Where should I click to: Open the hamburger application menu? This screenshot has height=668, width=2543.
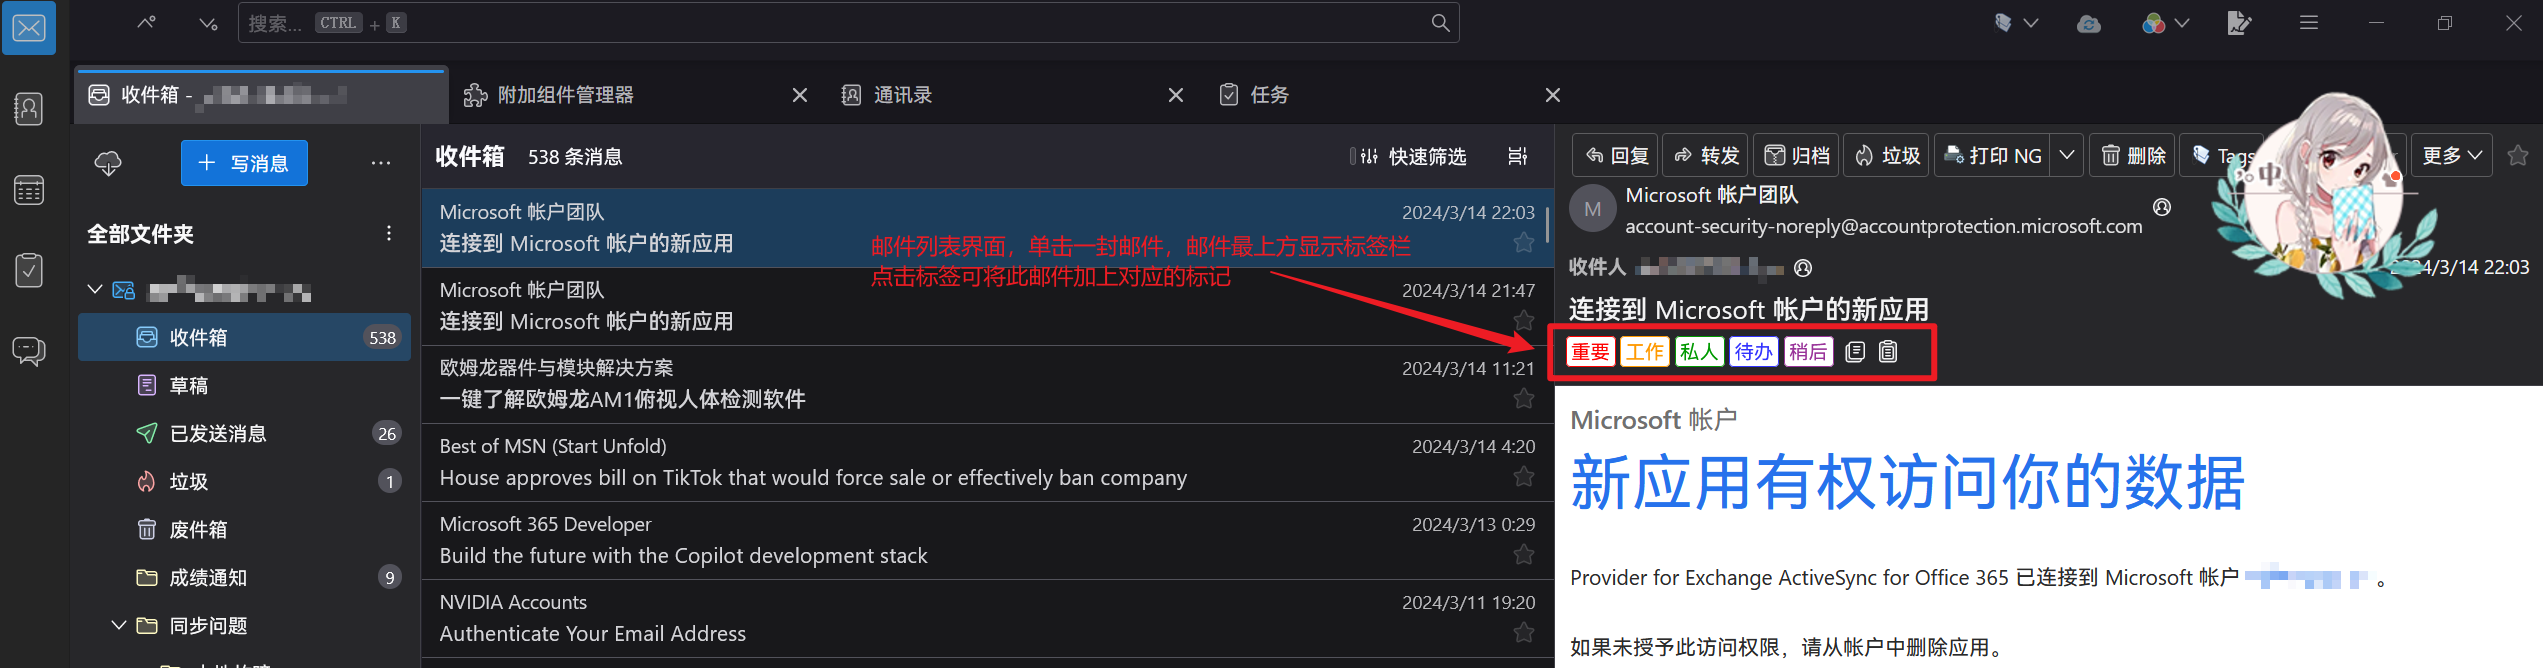pyautogui.click(x=2309, y=23)
